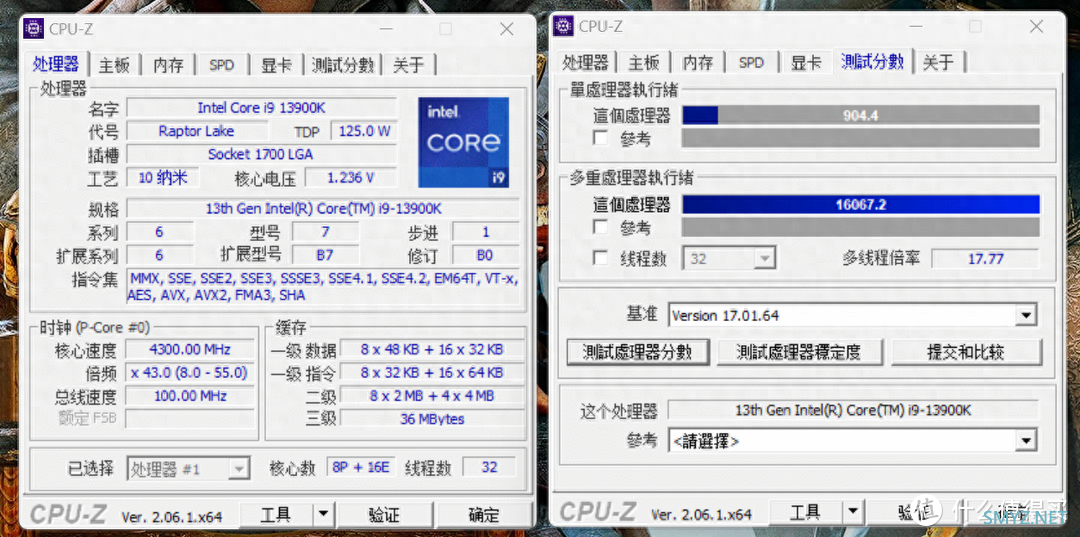Close the right CPU-Z window
The height and width of the screenshot is (537, 1080).
click(x=1037, y=26)
